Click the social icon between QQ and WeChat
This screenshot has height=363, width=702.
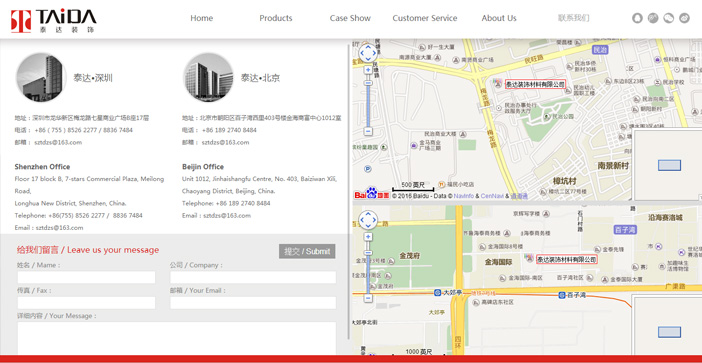tap(653, 18)
